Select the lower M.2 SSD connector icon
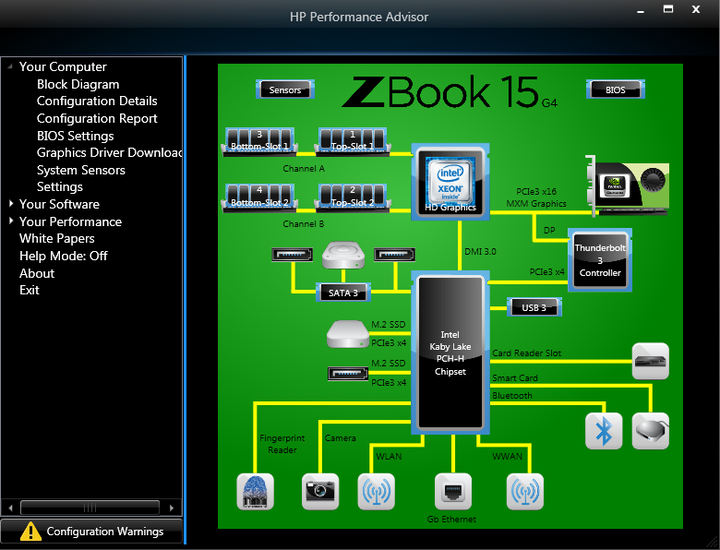This screenshot has width=720, height=550. pyautogui.click(x=348, y=373)
